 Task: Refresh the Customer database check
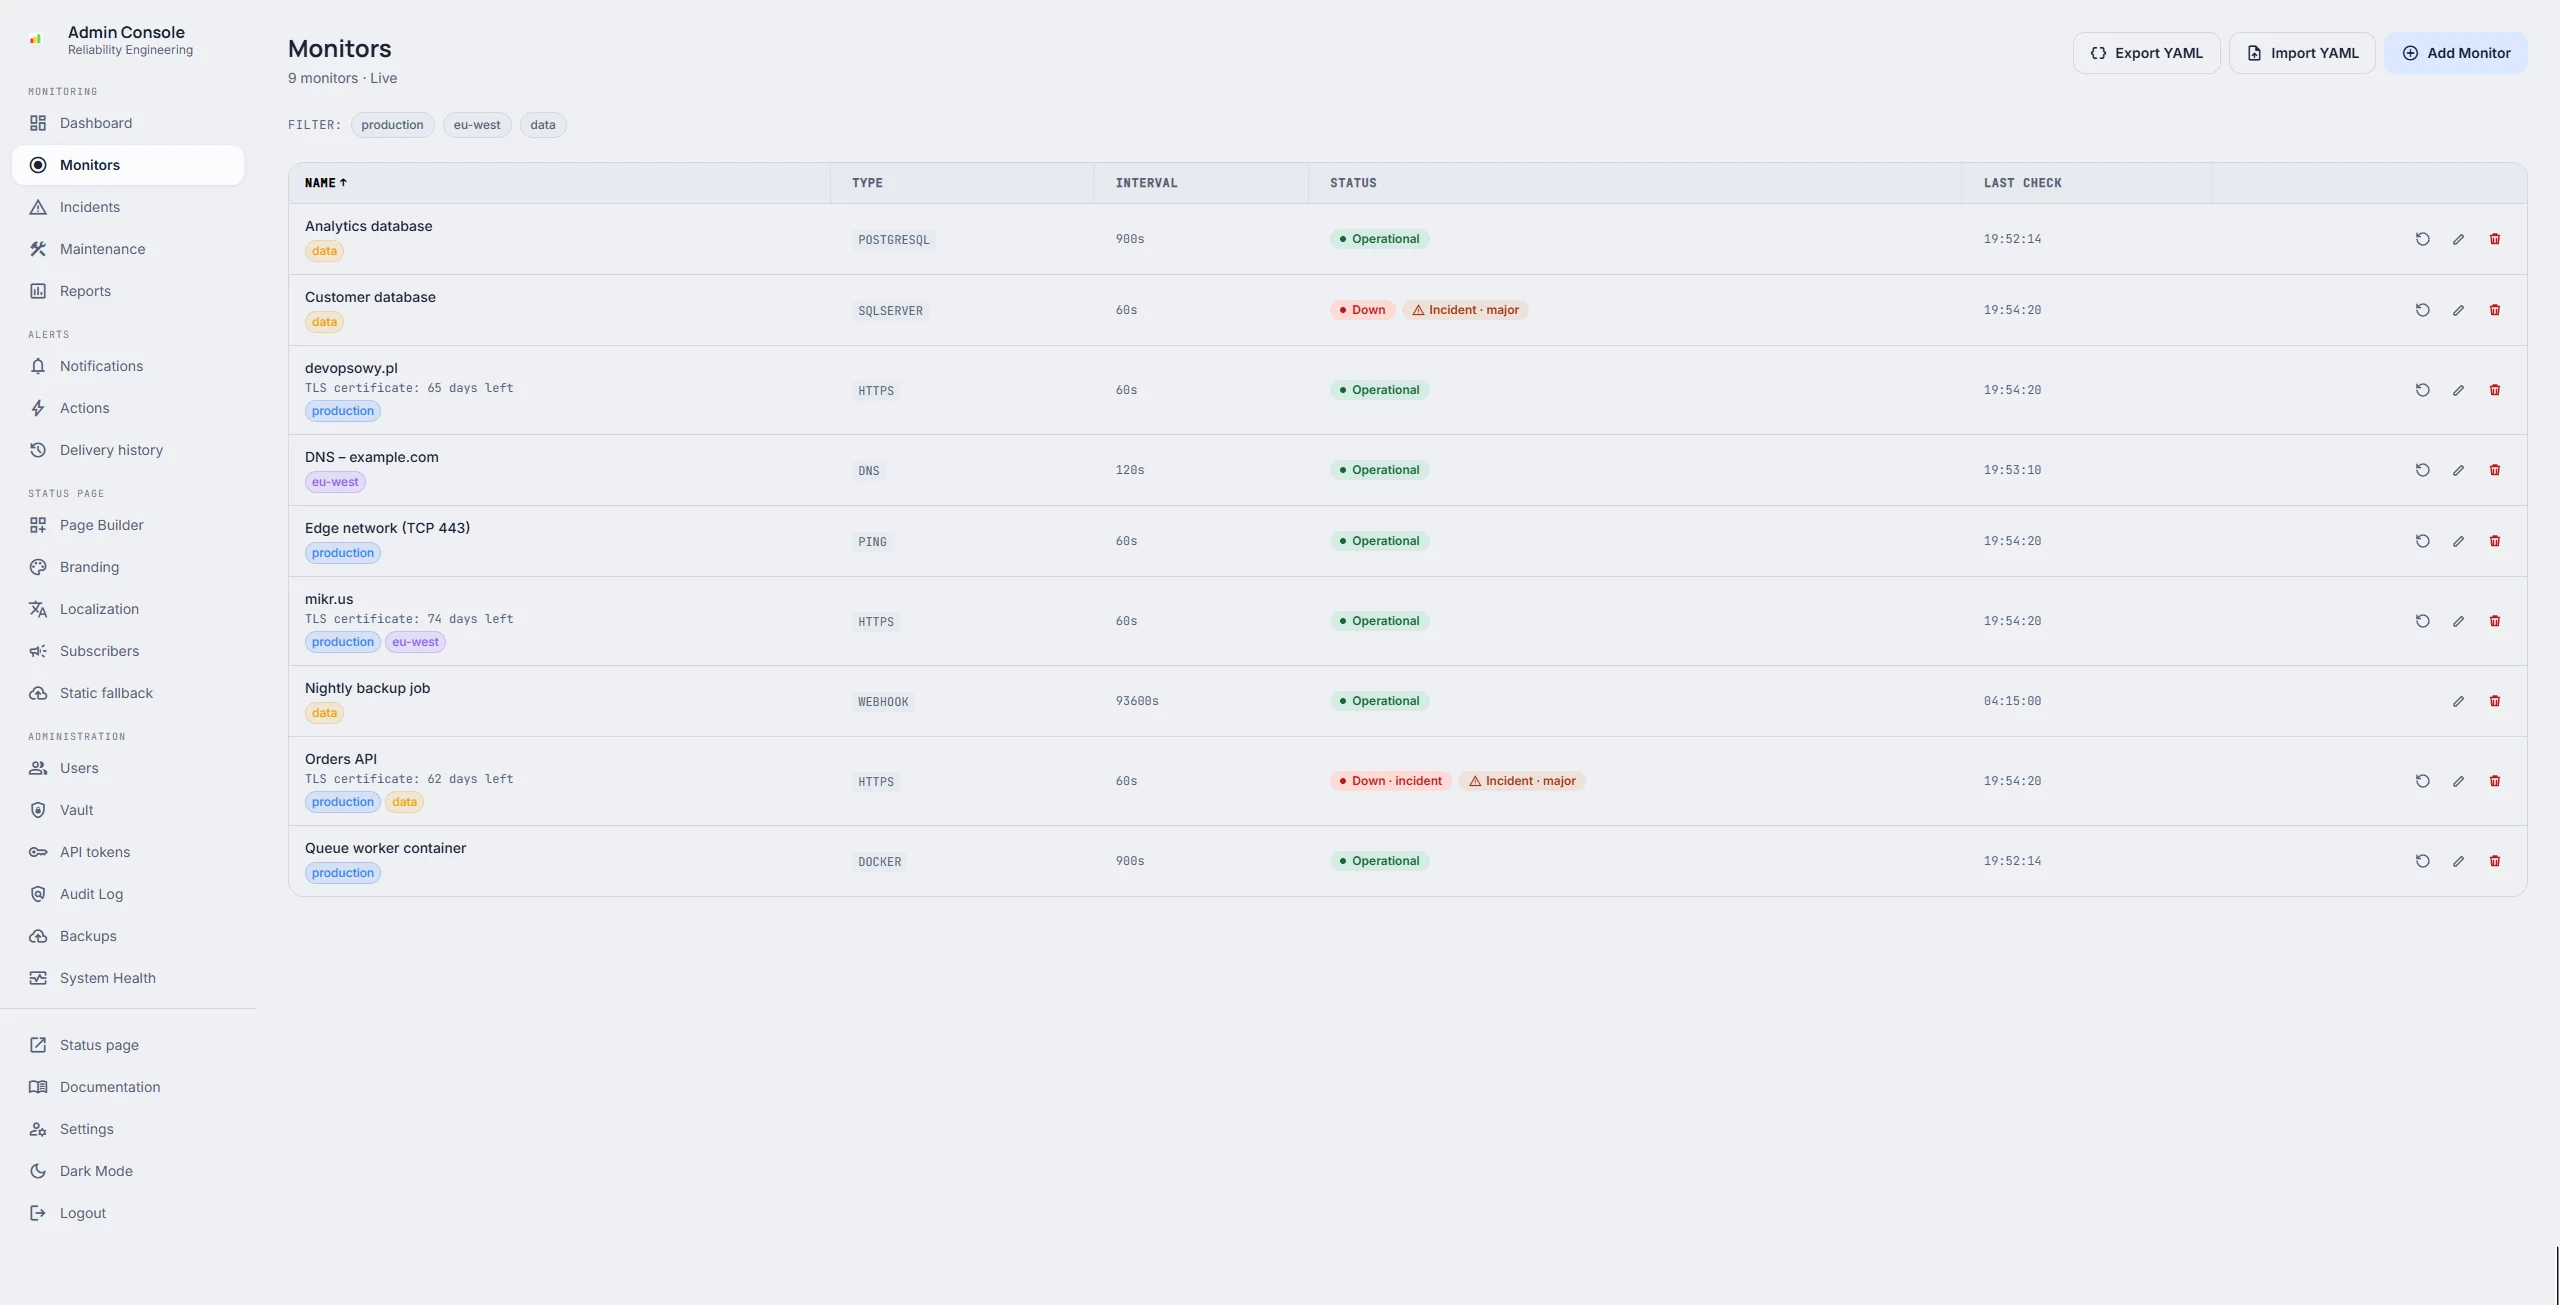(2422, 310)
